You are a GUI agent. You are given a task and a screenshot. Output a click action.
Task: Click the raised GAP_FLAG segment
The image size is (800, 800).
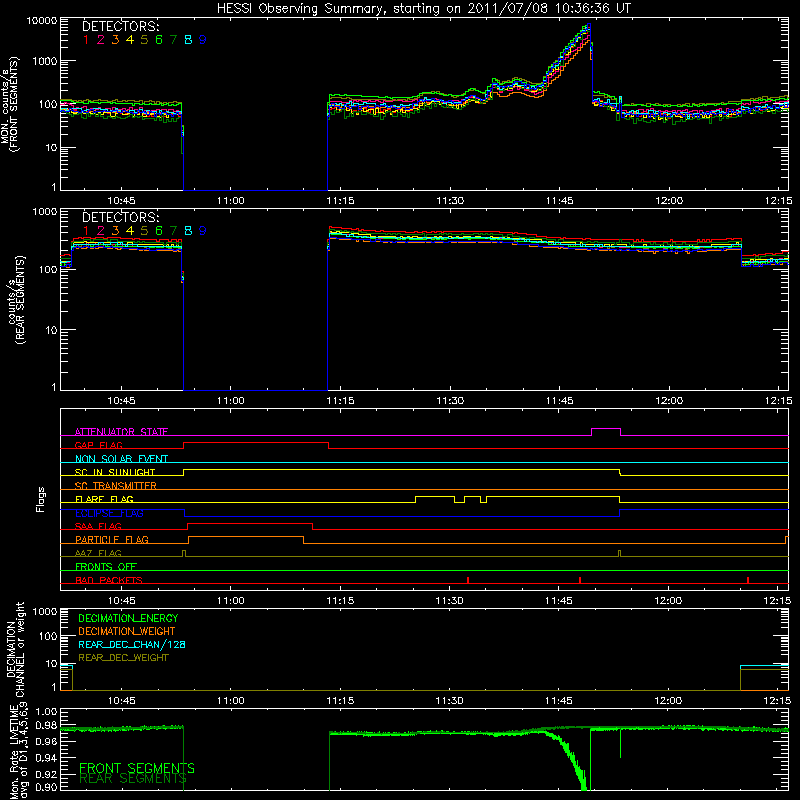(256, 443)
